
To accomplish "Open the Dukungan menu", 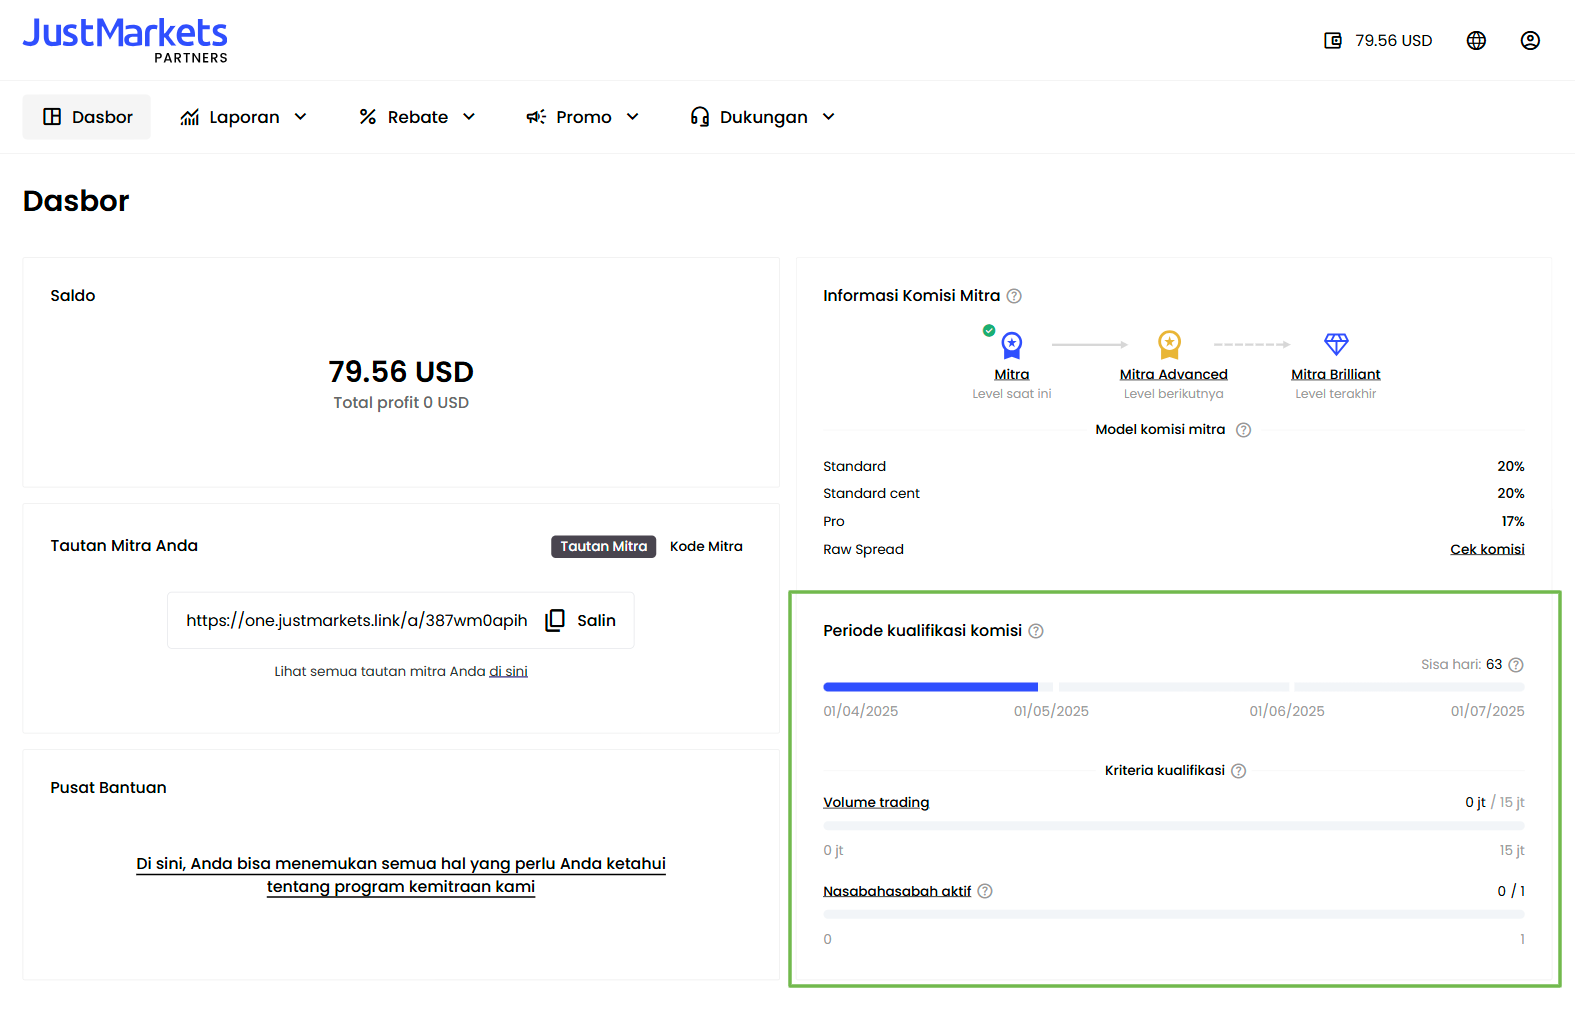I will [762, 117].
